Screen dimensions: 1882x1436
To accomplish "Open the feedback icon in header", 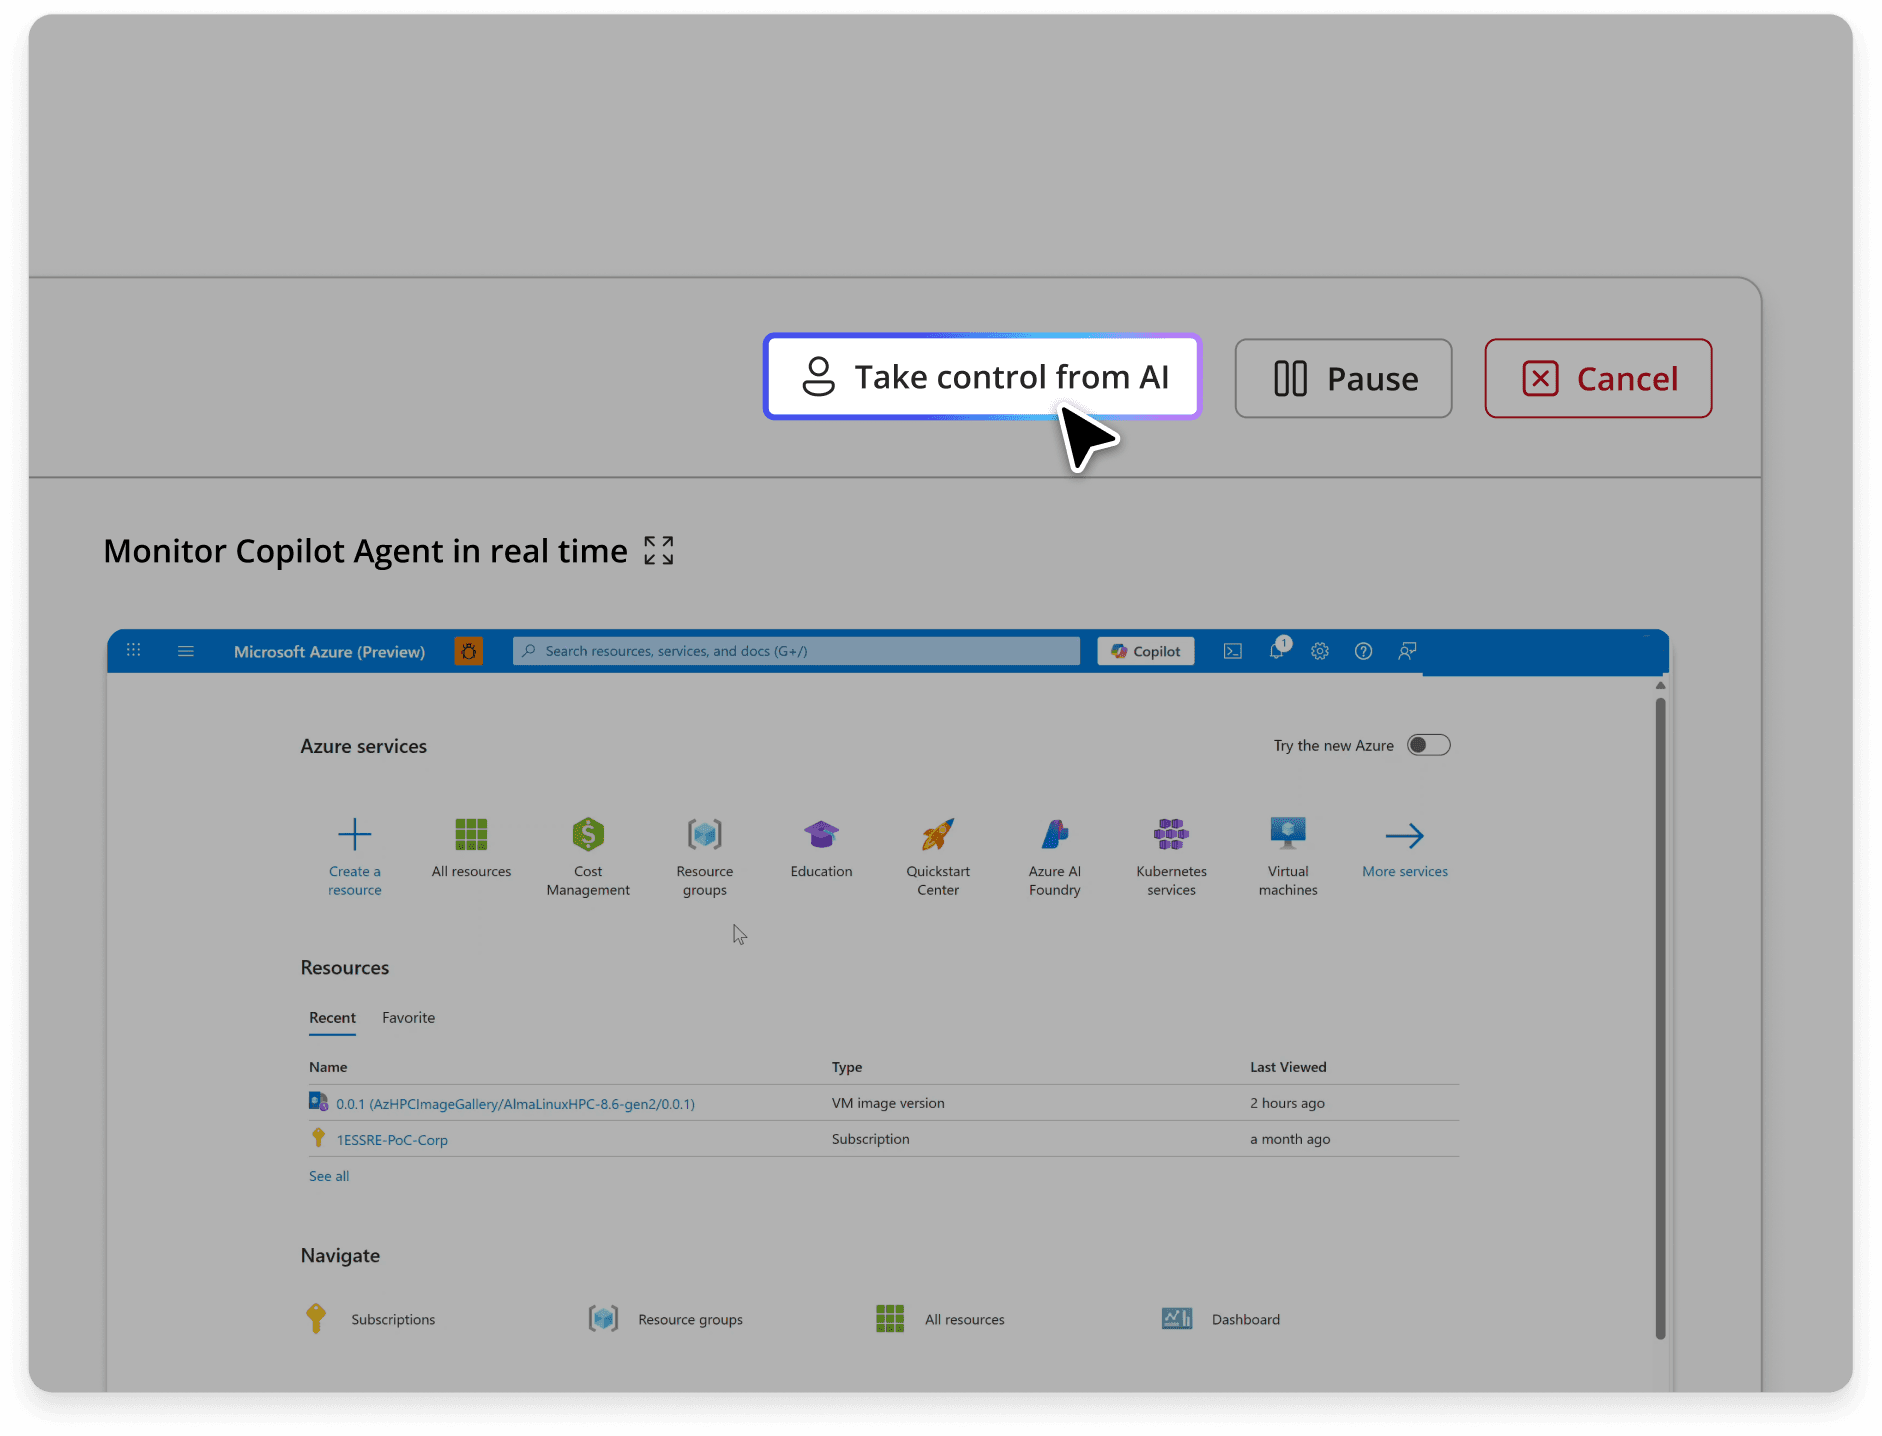I will [1407, 651].
